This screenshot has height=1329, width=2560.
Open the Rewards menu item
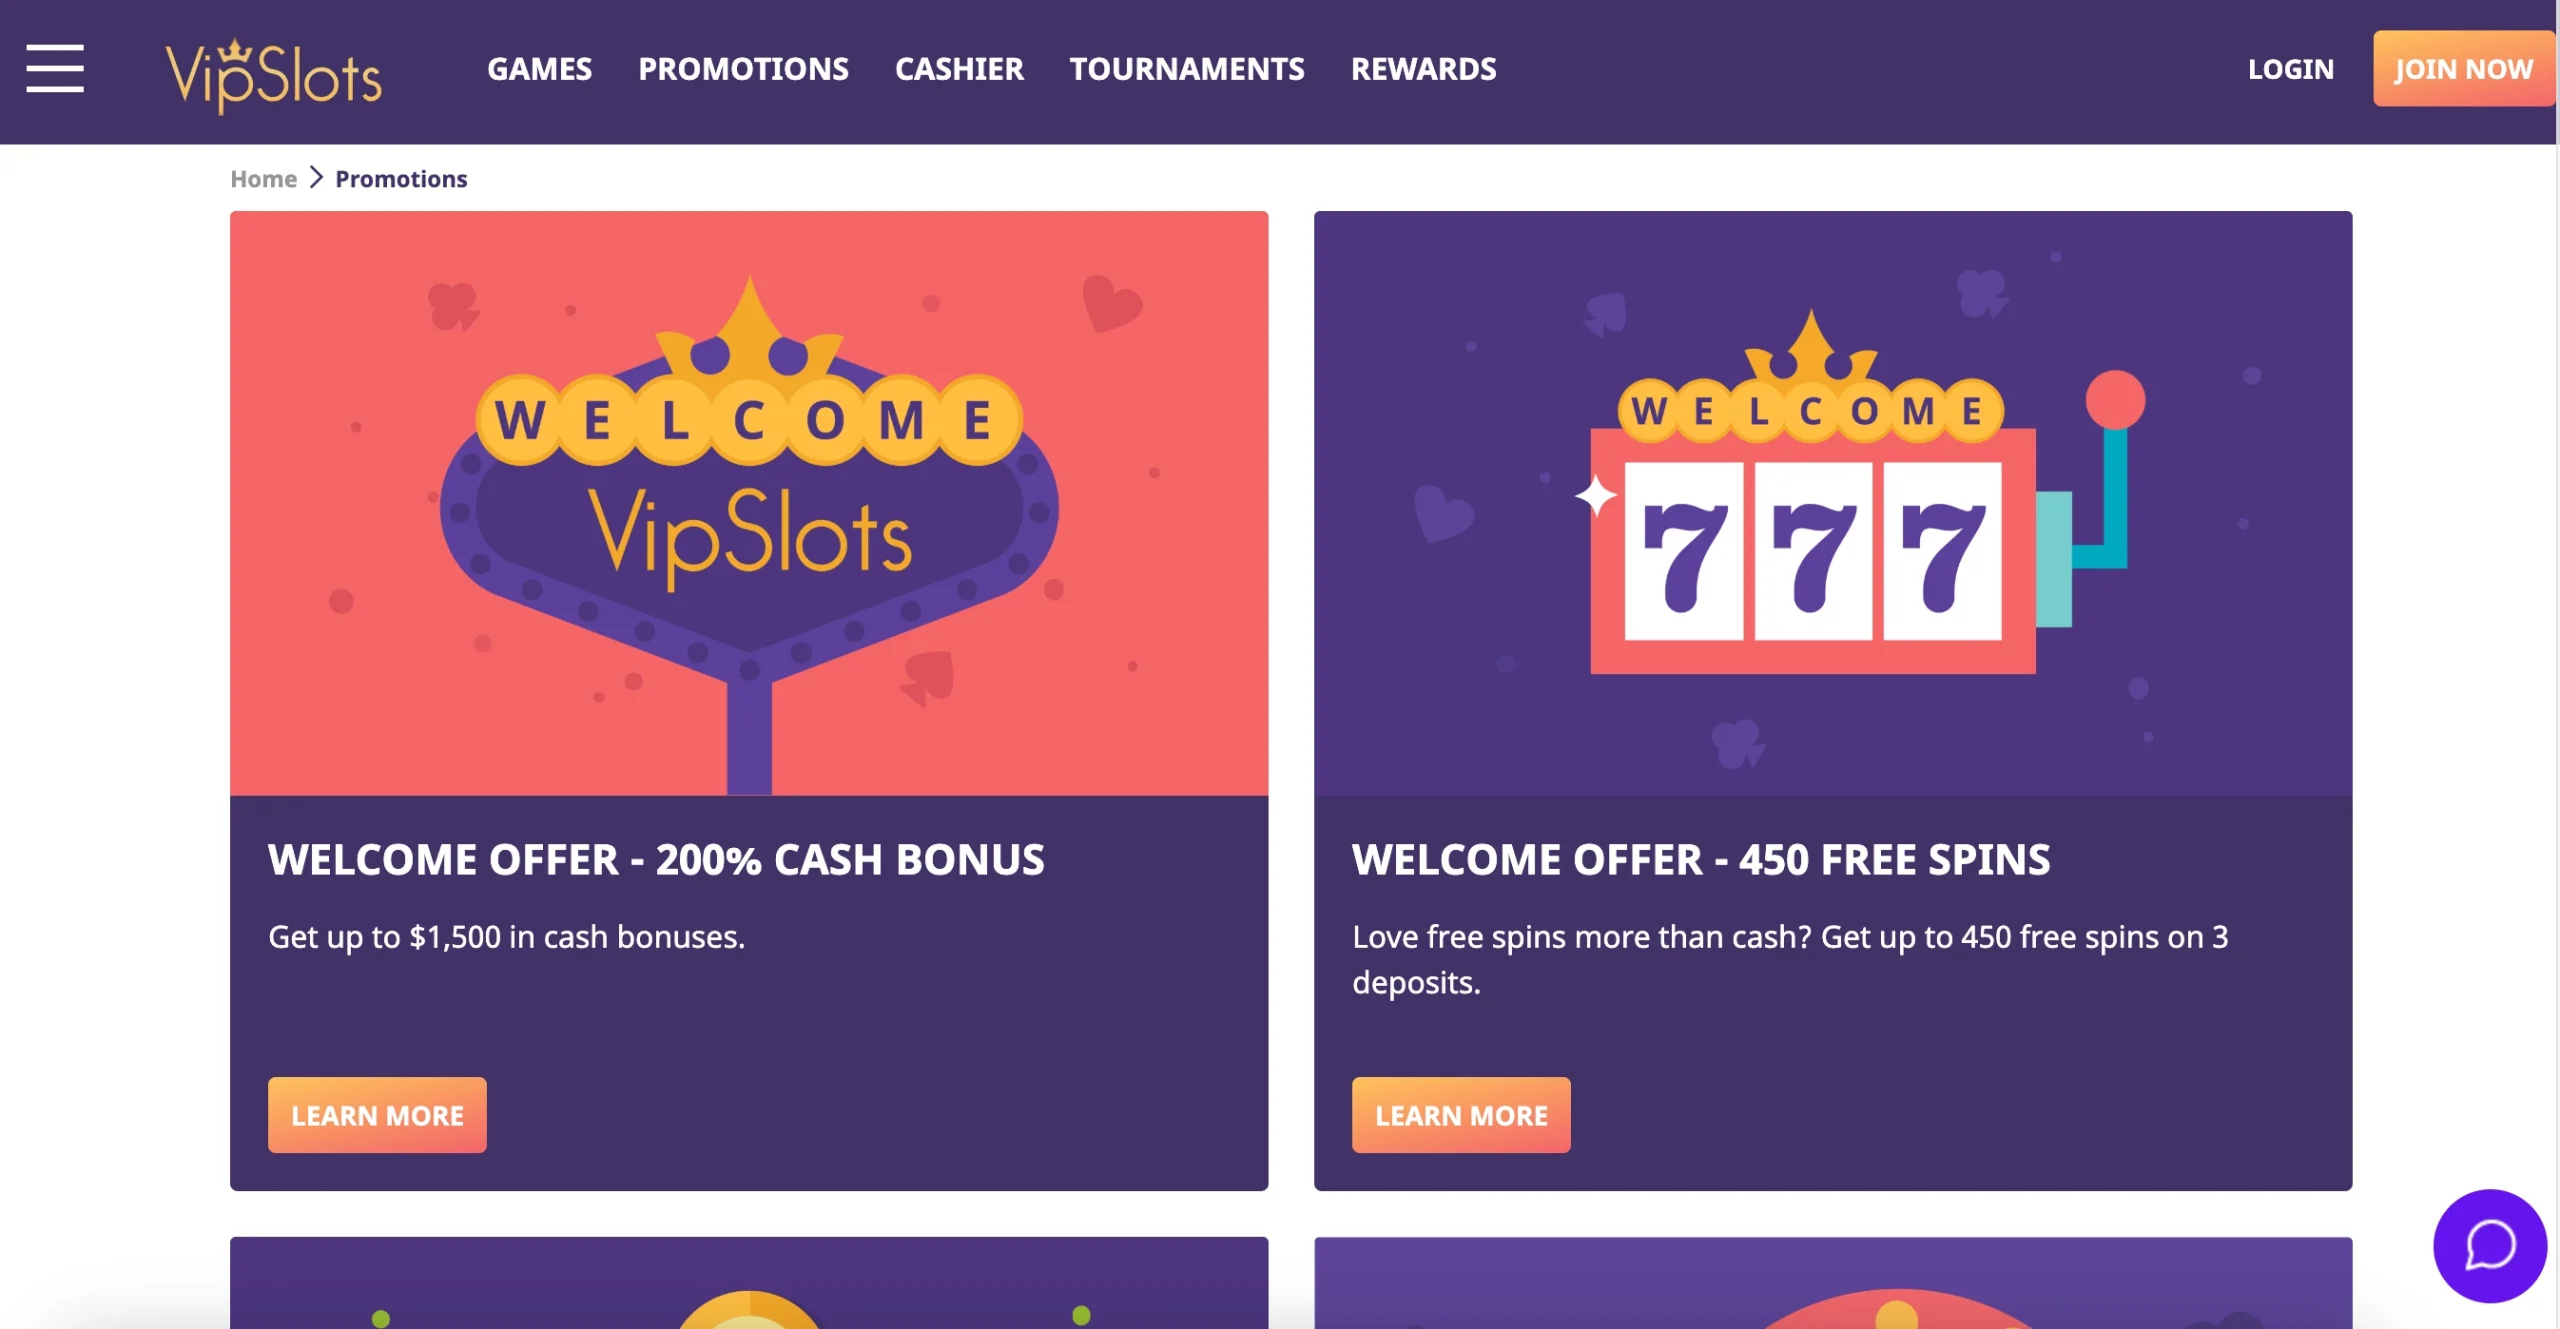pyautogui.click(x=1423, y=69)
